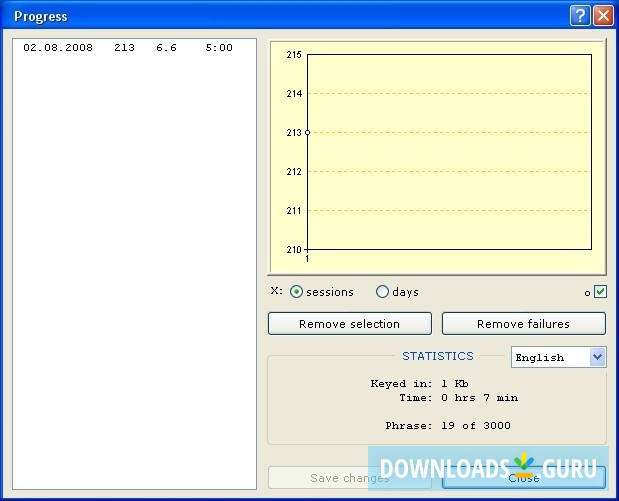Click the Save changes button
619x501 pixels.
(x=349, y=478)
